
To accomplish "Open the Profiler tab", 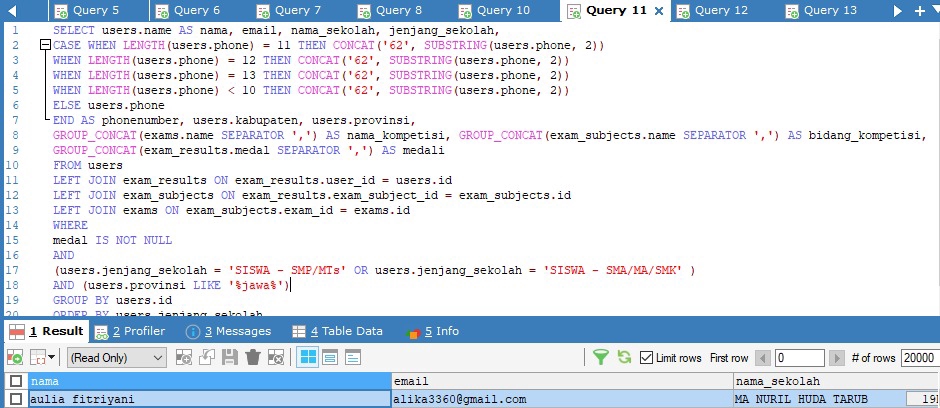I will 131,331.
